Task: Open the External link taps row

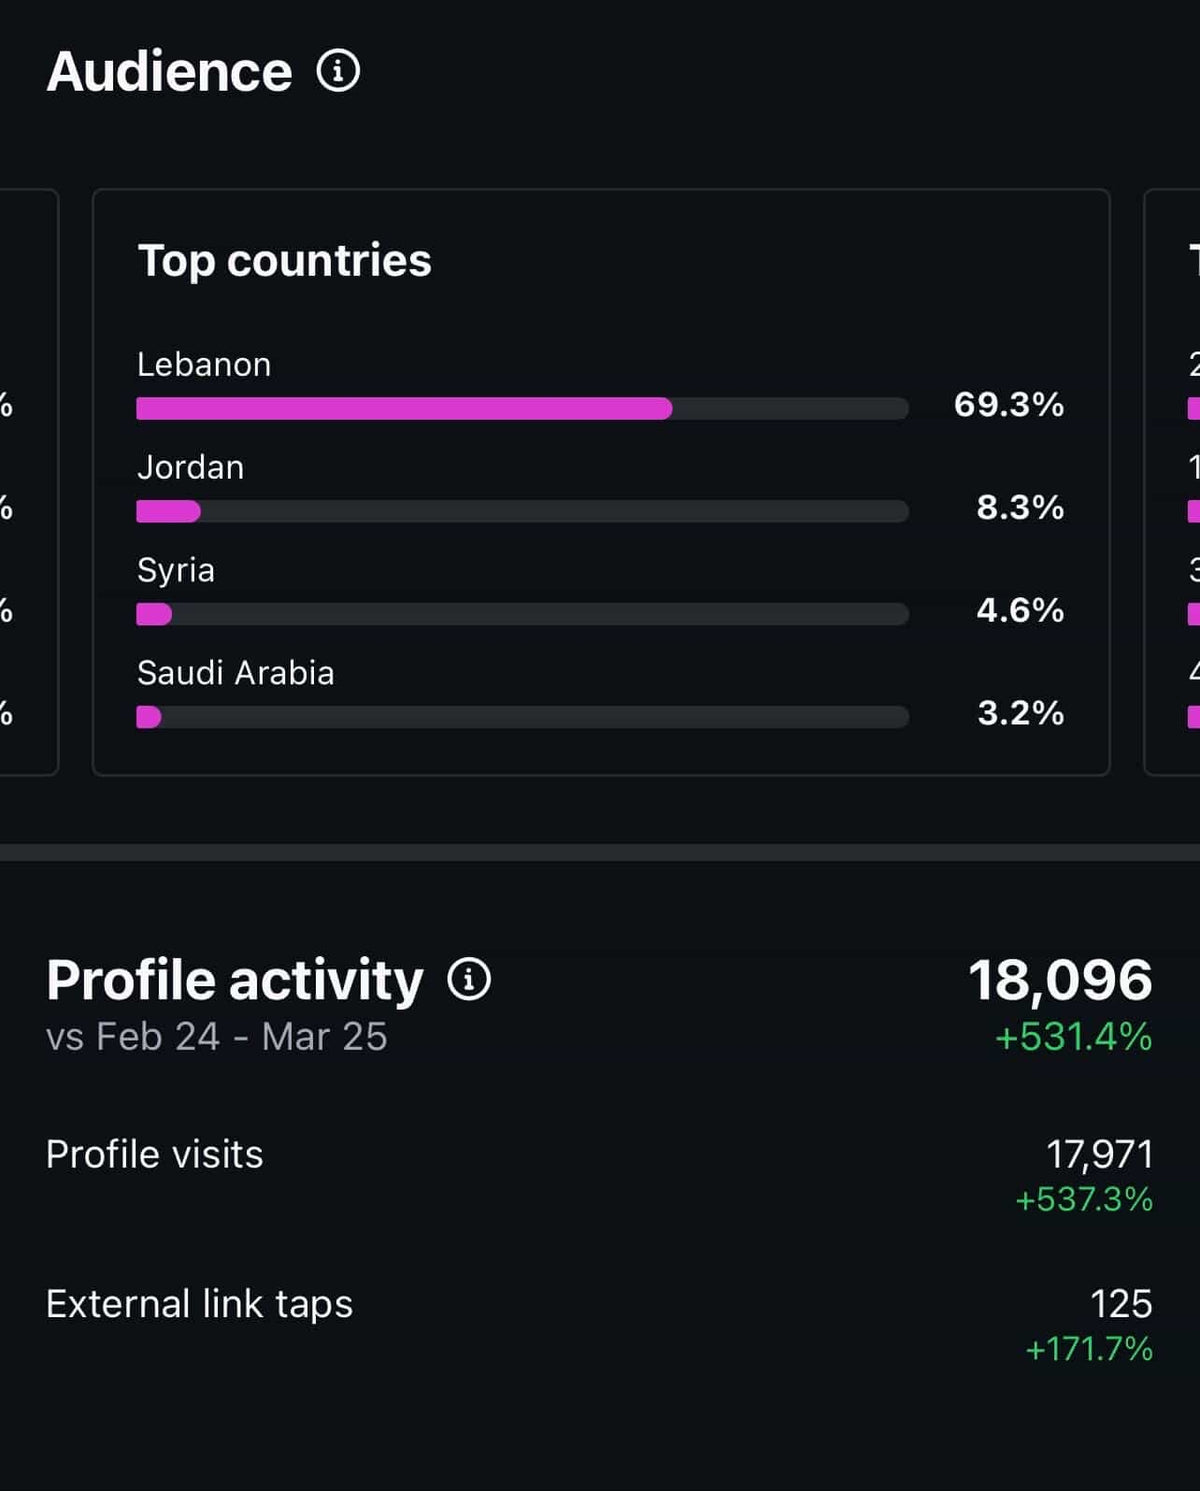Action: tap(599, 1324)
